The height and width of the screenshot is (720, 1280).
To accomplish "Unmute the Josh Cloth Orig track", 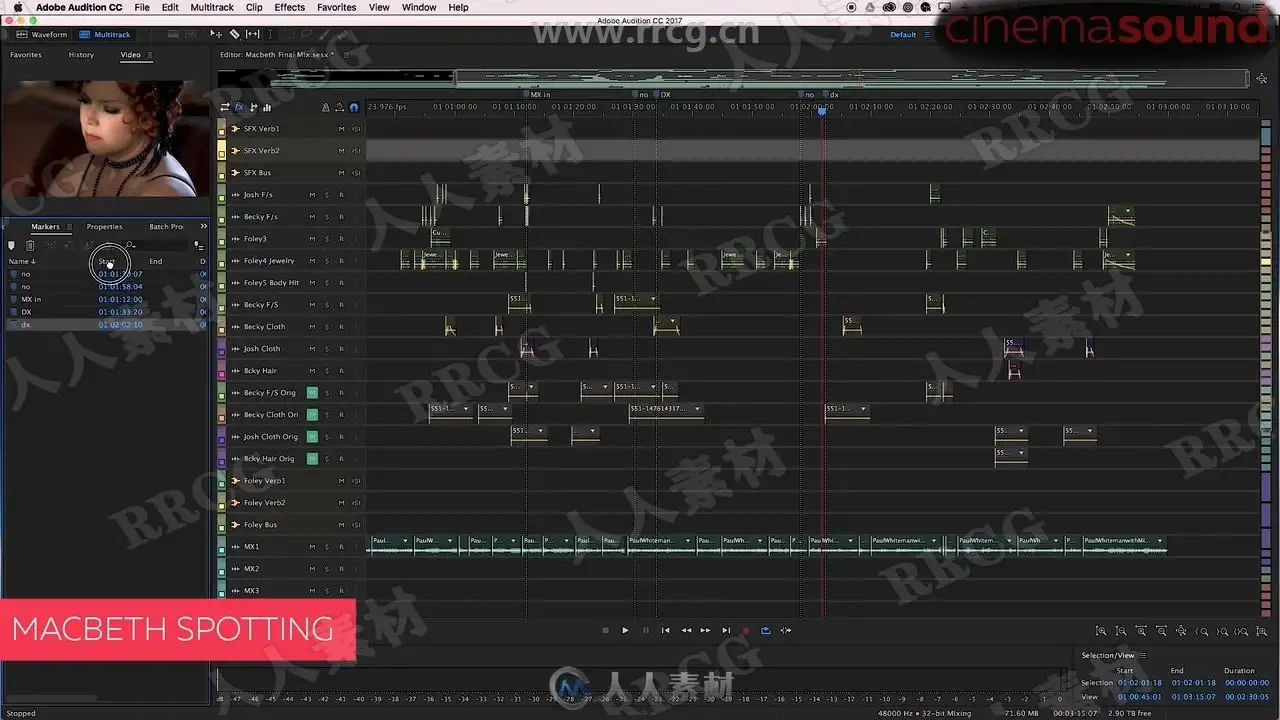I will pos(312,437).
